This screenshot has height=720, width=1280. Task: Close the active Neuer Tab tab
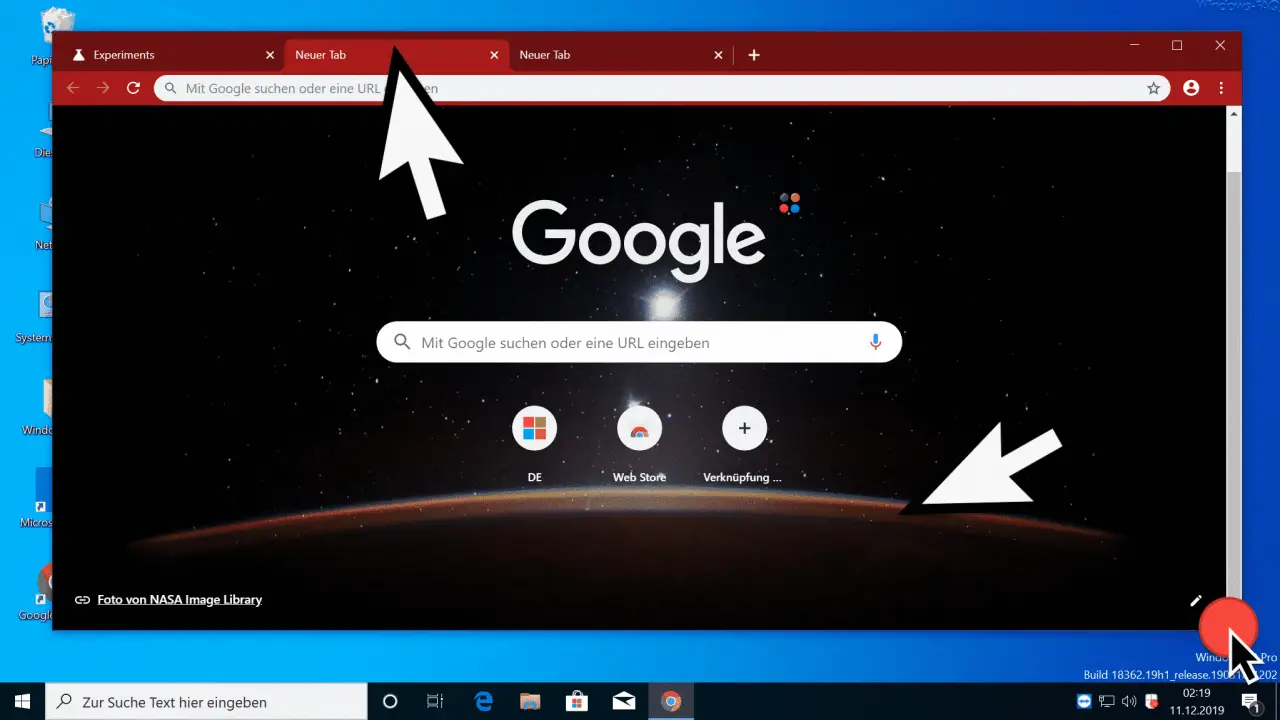(x=494, y=55)
